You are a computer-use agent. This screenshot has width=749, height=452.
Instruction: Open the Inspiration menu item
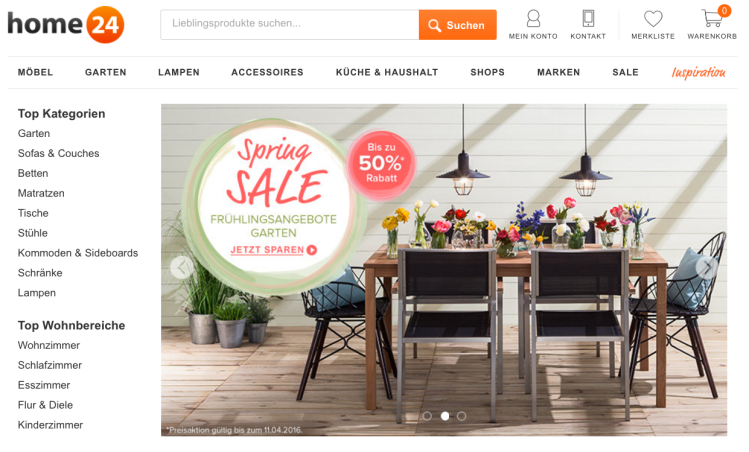(x=698, y=72)
